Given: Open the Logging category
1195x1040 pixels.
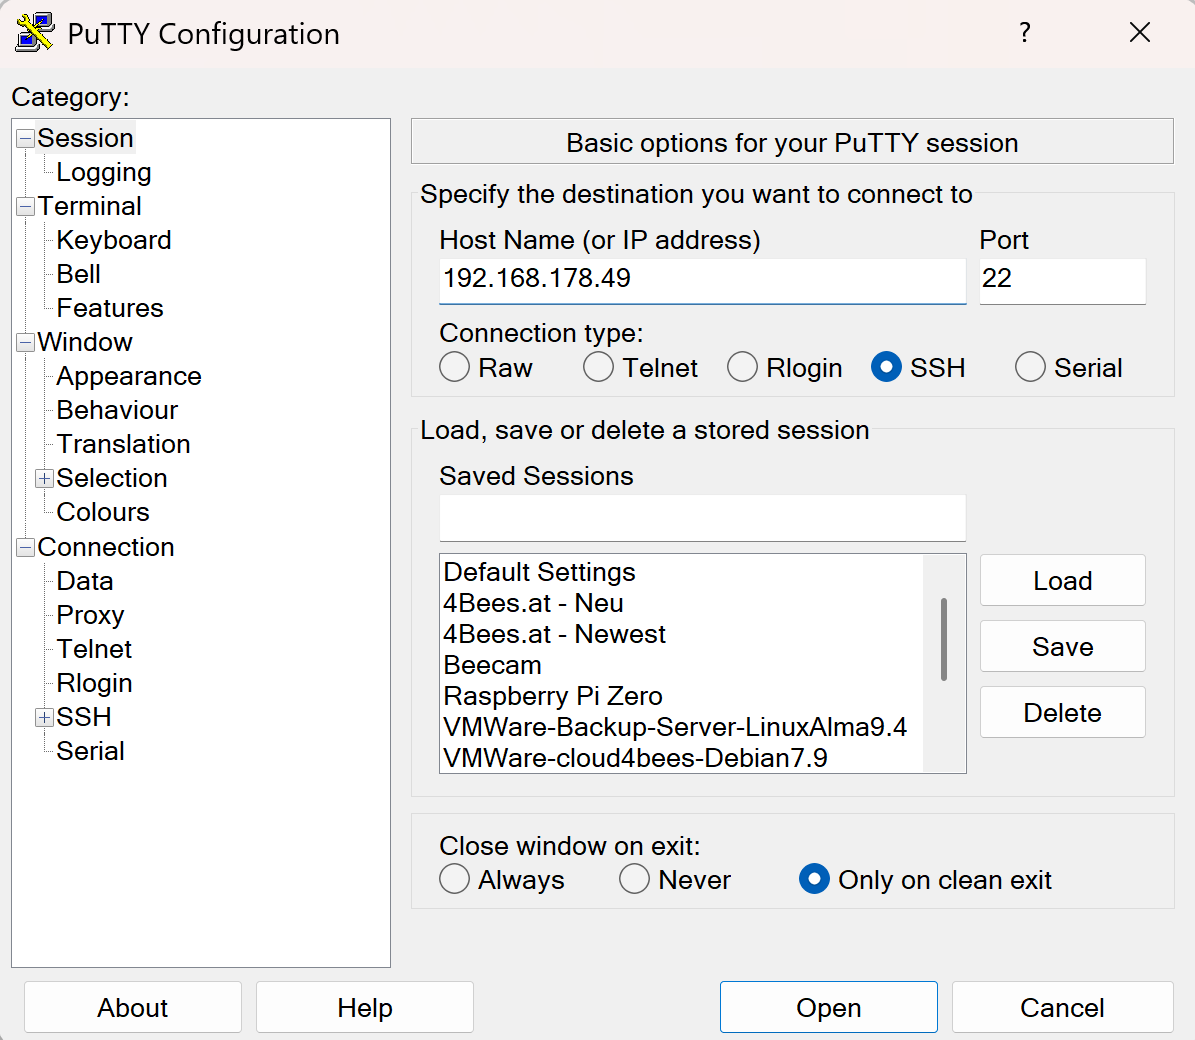Looking at the screenshot, I should click(x=104, y=172).
